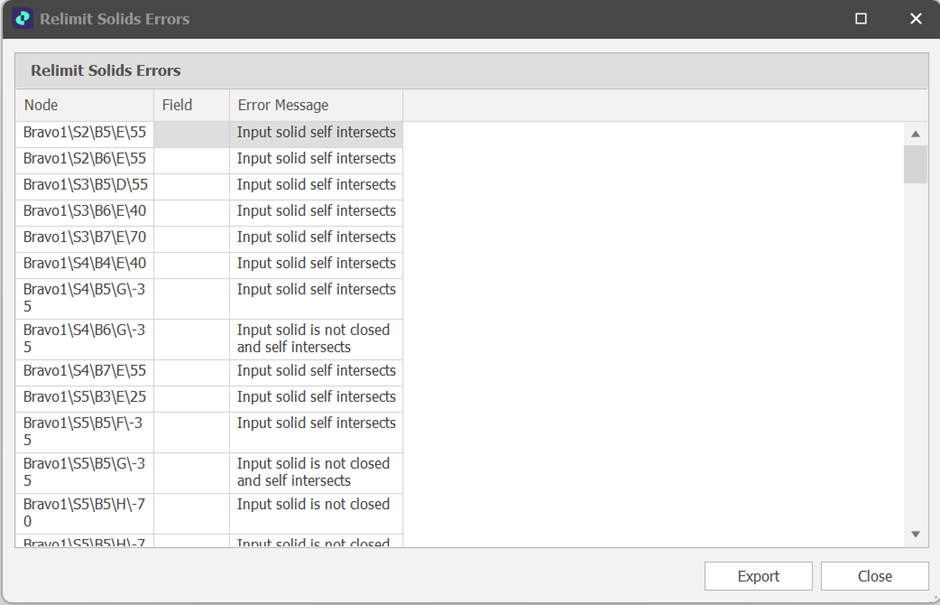Select node Bravo1\S3\B5\D\55 row
The width and height of the screenshot is (940, 605).
[x=84, y=185]
